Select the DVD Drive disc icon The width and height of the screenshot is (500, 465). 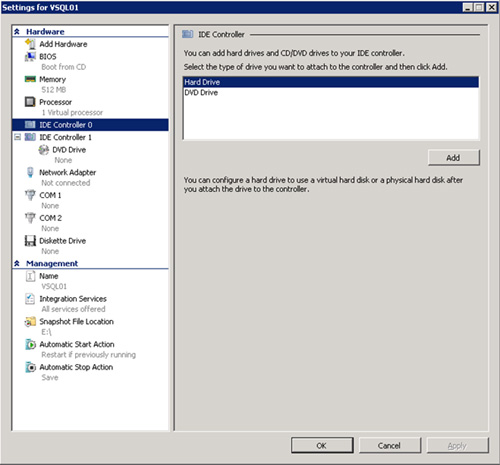43,150
